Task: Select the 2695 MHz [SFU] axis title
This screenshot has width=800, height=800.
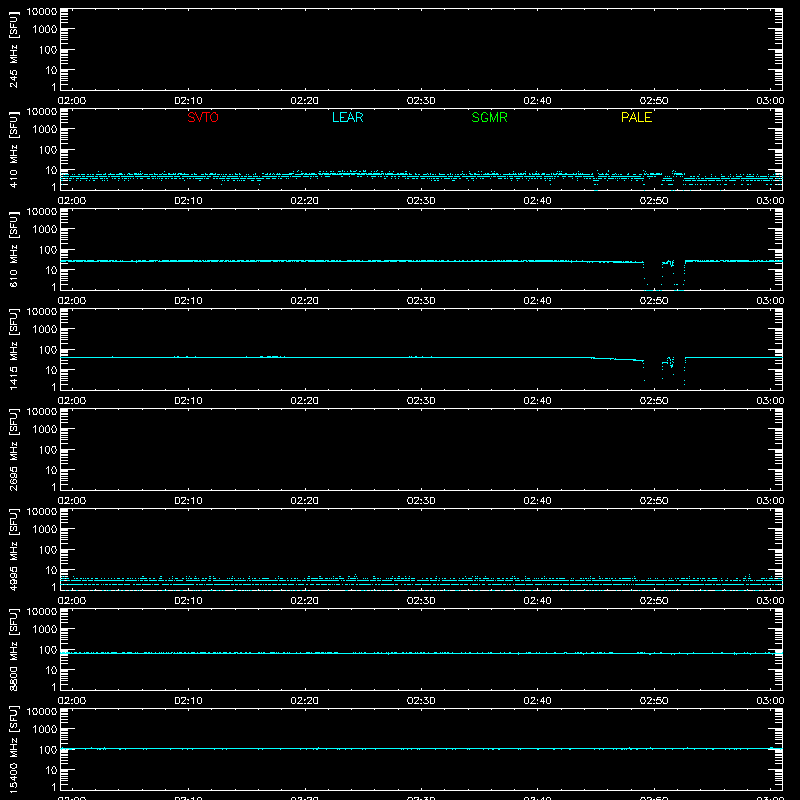Action: [13, 449]
